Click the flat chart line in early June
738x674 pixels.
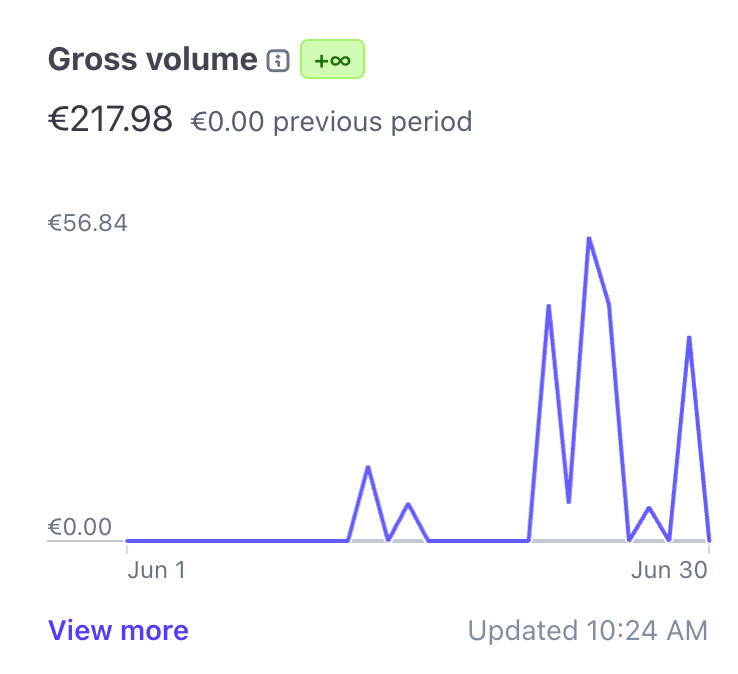(x=230, y=540)
